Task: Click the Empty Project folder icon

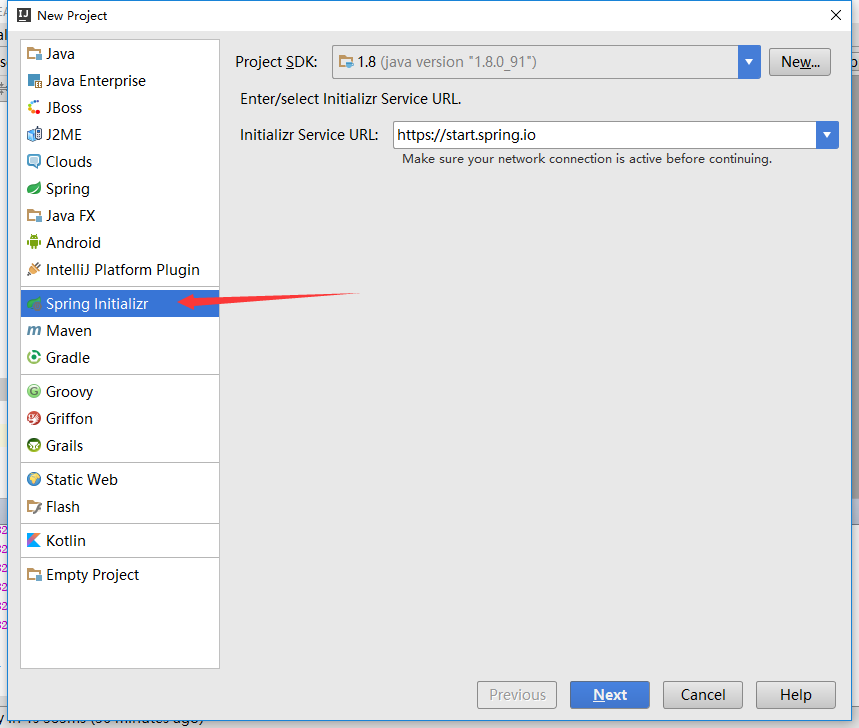Action: tap(34, 574)
